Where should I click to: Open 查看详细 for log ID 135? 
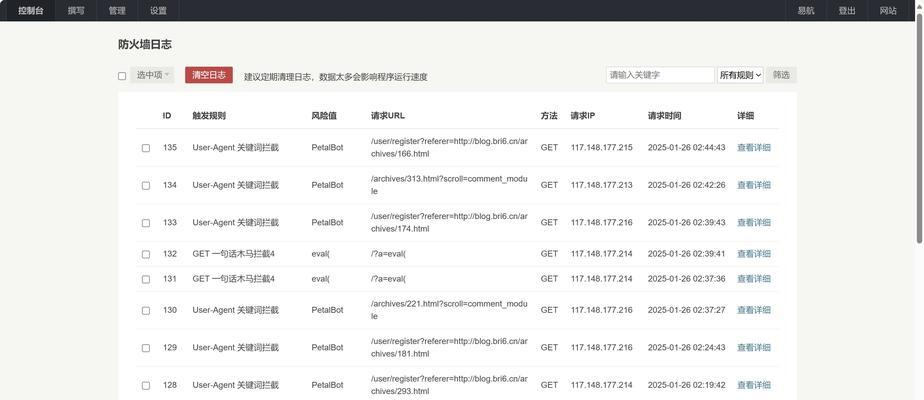(x=754, y=147)
